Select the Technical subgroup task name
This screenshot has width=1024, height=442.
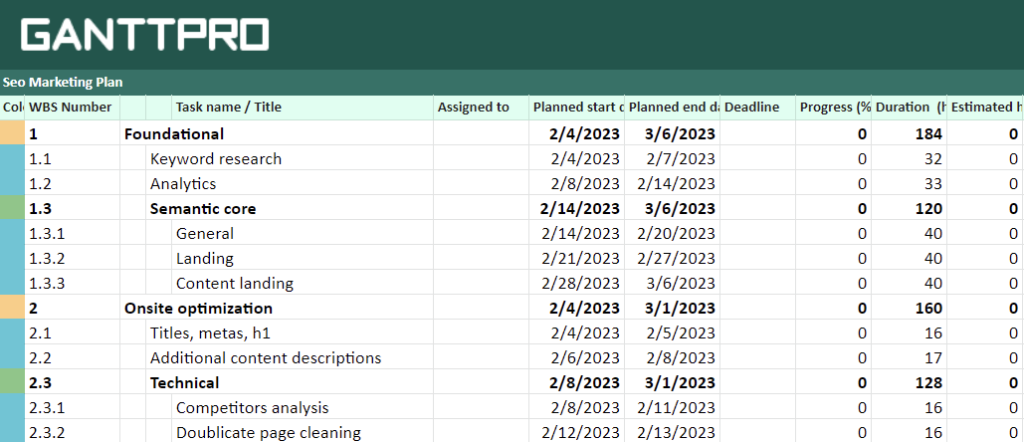point(184,383)
